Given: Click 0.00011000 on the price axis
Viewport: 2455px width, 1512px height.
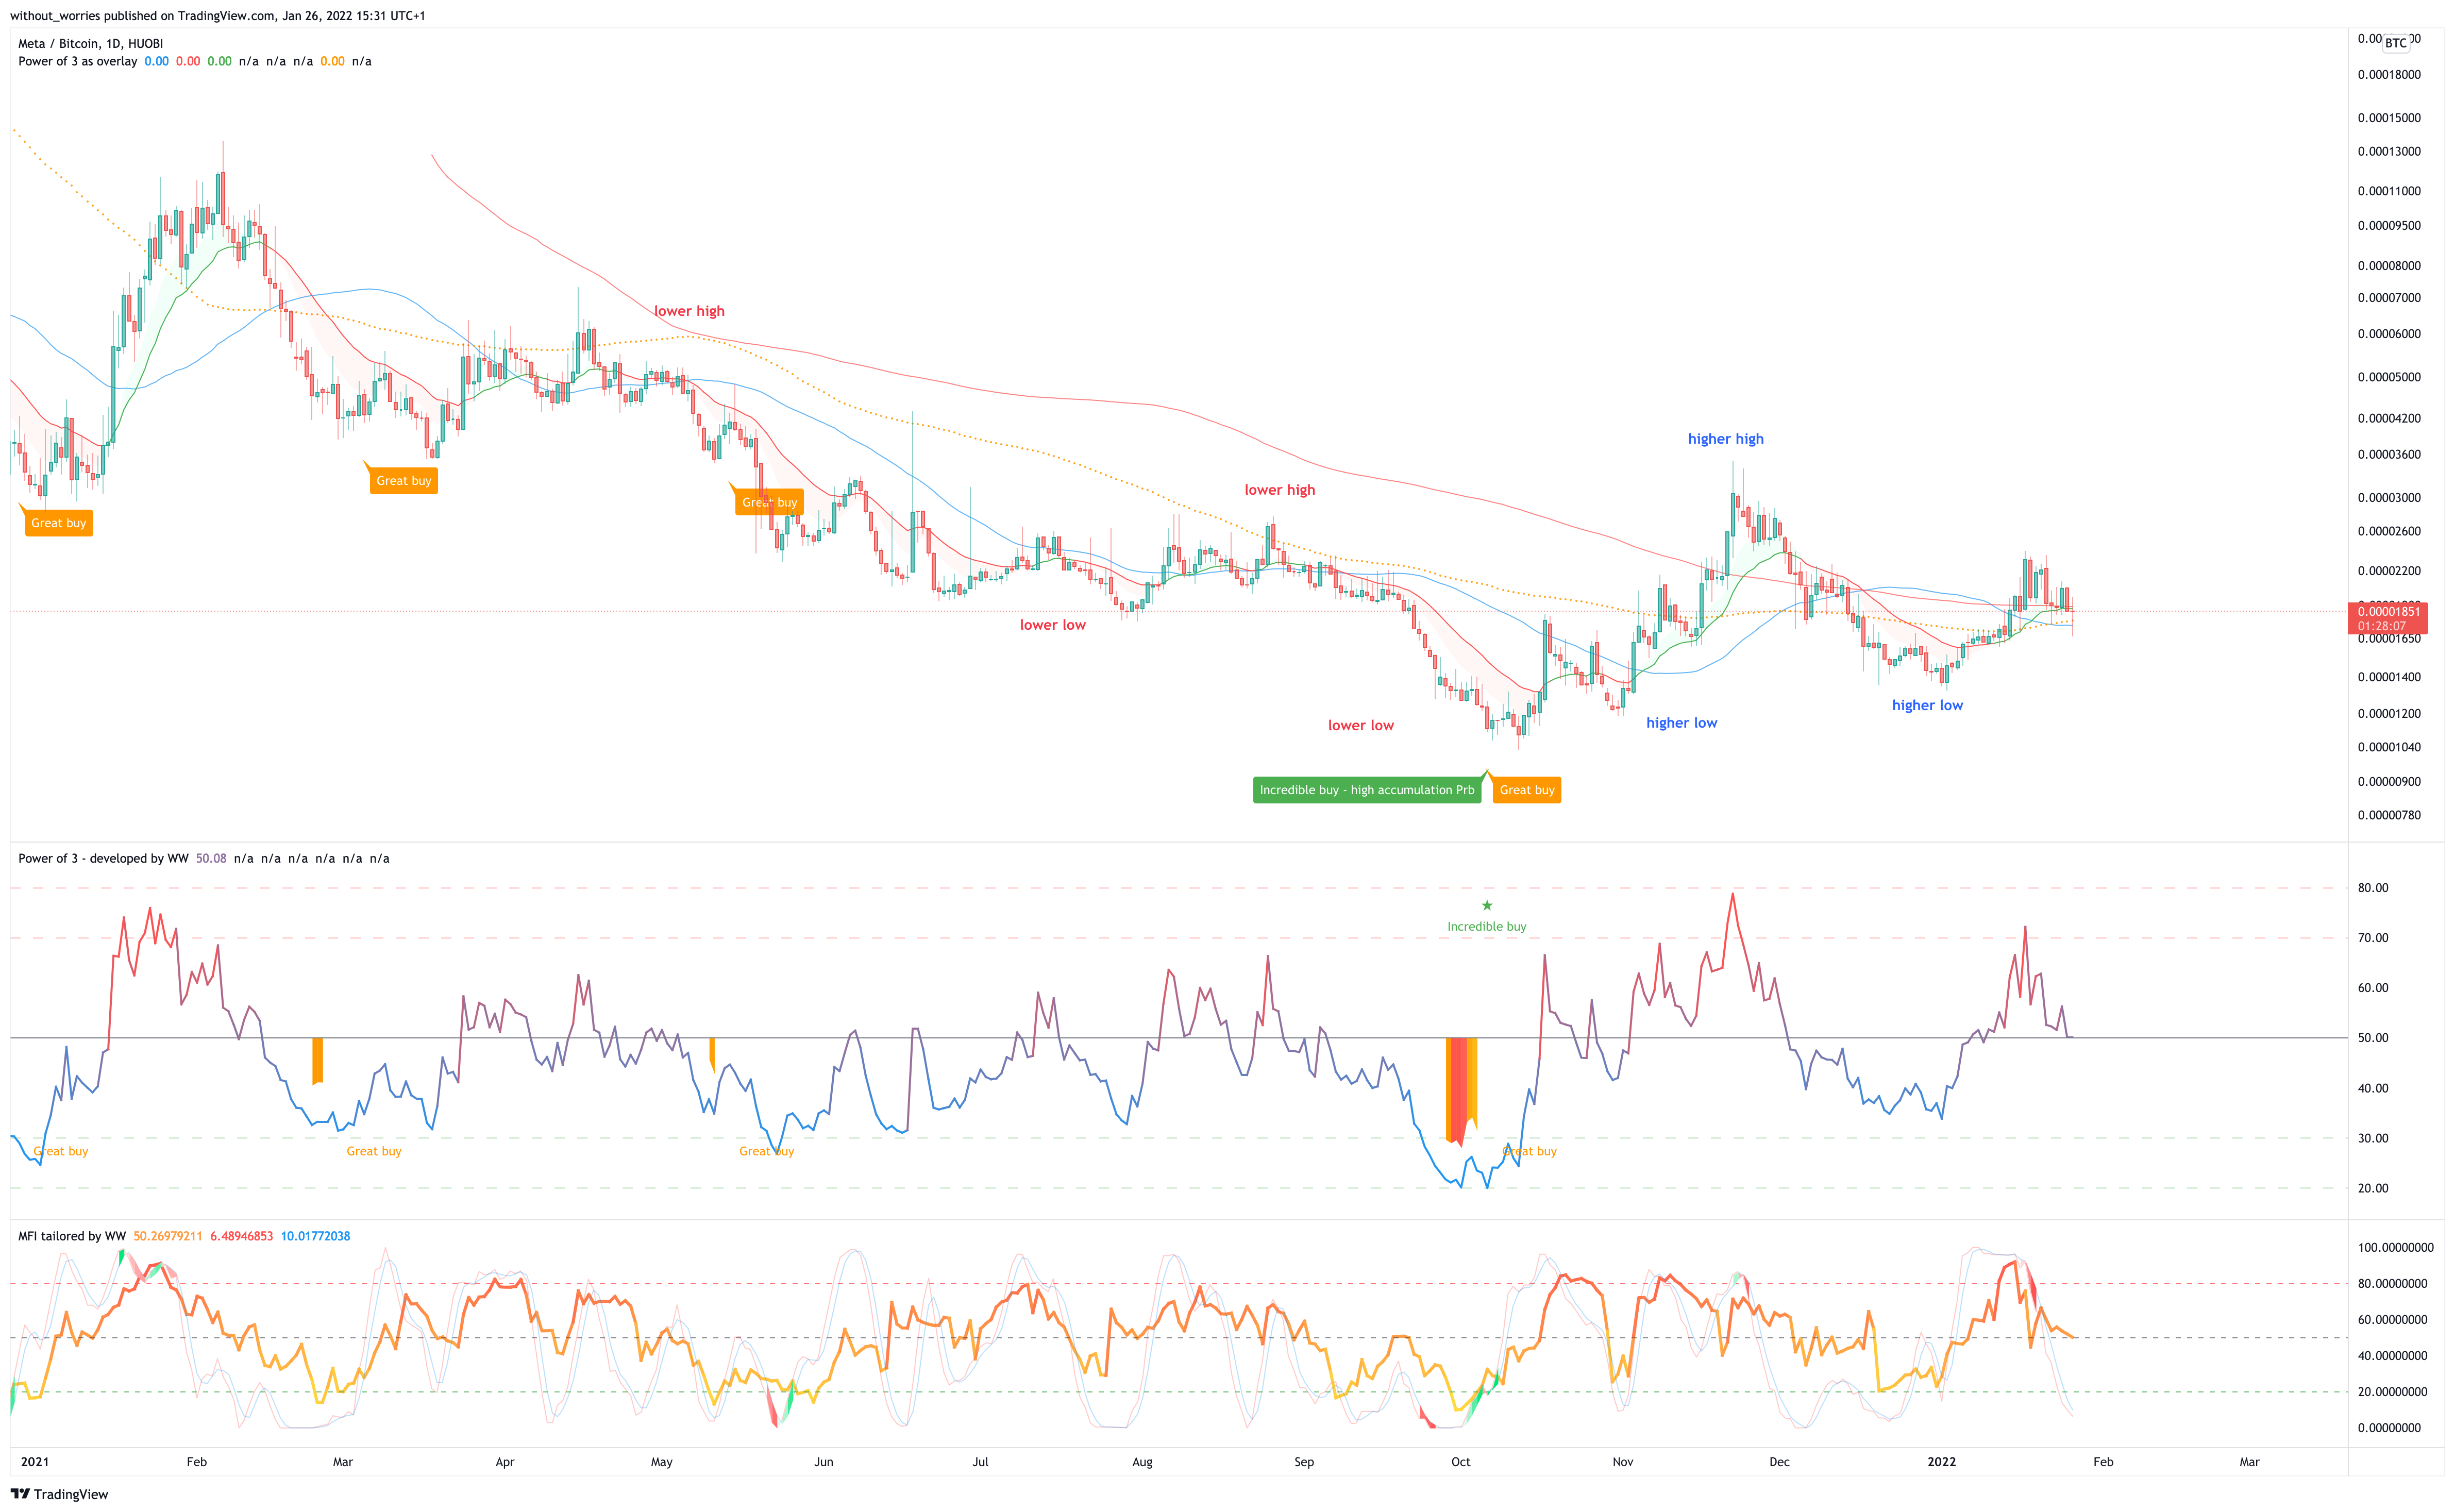Looking at the screenshot, I should pyautogui.click(x=2389, y=191).
